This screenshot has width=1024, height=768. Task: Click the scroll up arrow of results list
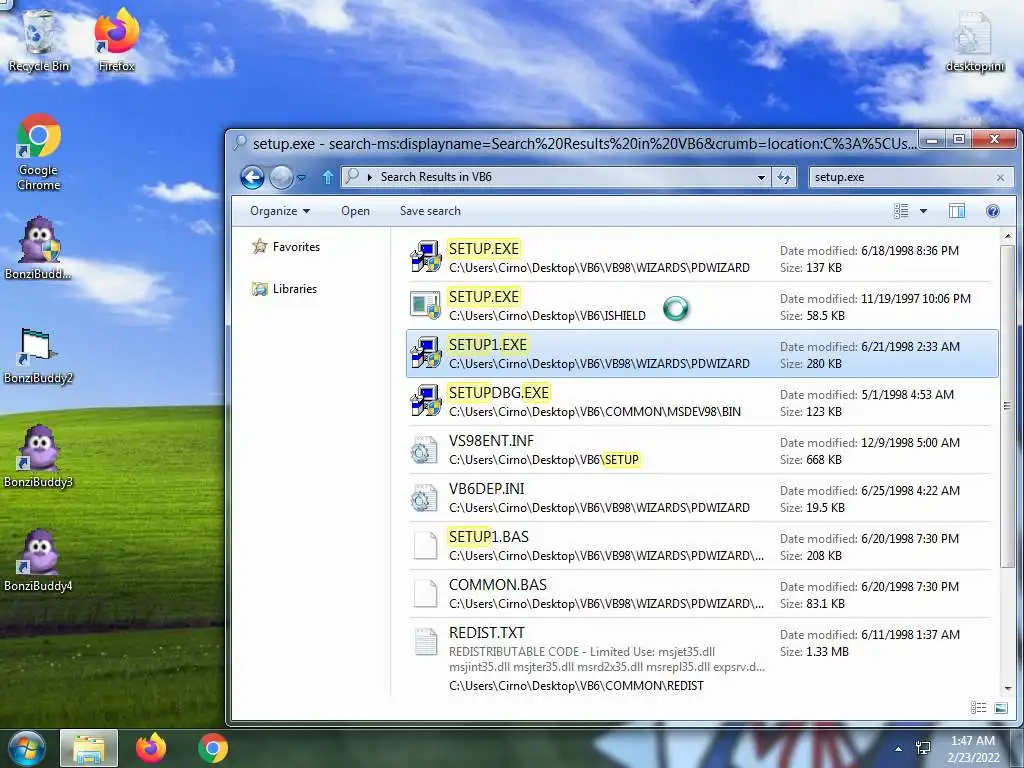coord(1007,236)
